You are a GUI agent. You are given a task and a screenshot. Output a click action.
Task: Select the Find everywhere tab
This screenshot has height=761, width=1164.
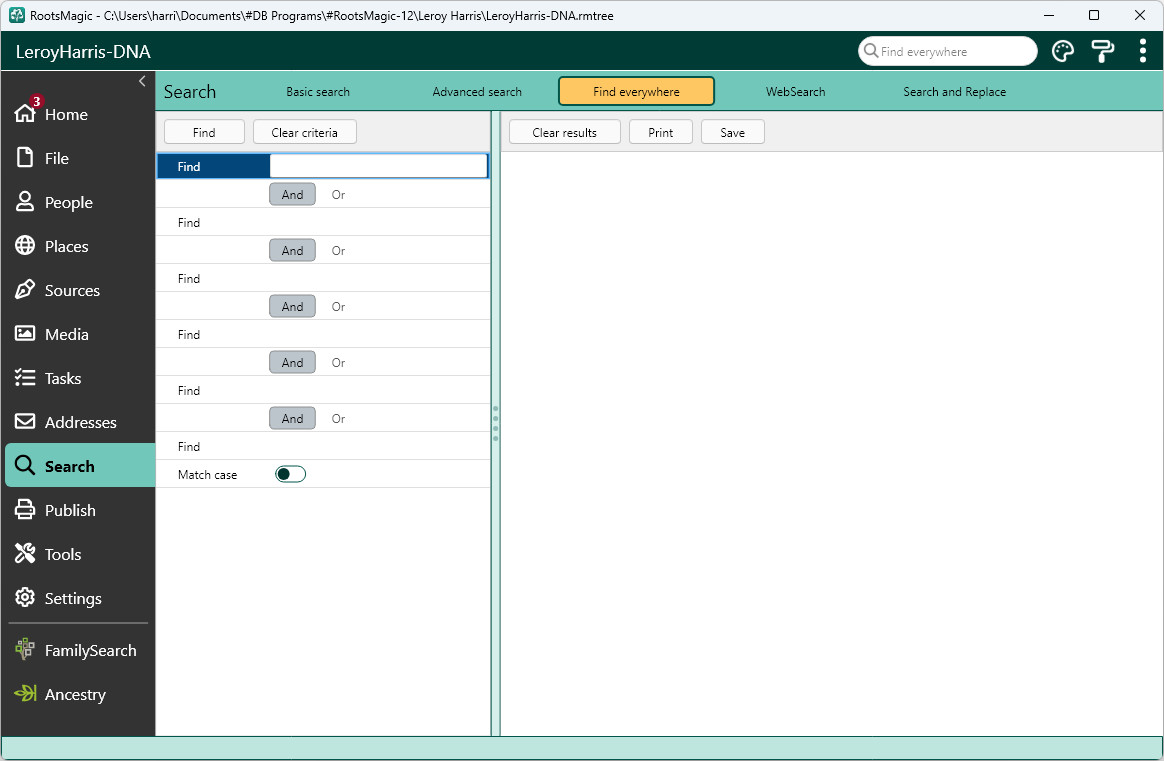(636, 92)
